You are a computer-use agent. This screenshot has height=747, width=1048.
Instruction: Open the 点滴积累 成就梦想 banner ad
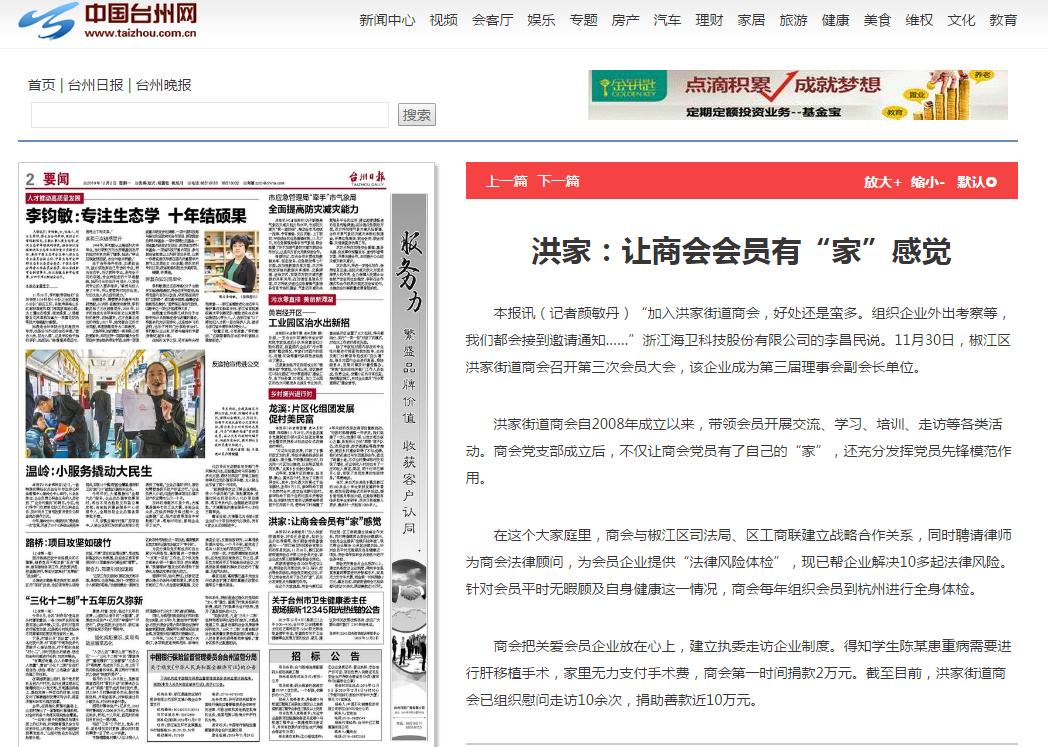[x=798, y=95]
